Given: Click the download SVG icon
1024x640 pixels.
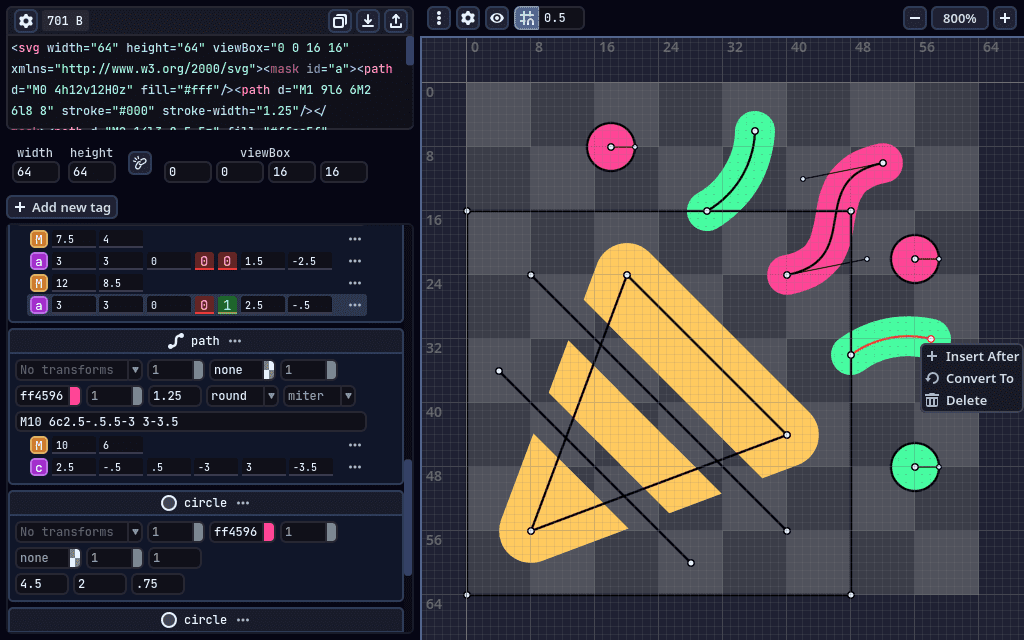Looking at the screenshot, I should coord(368,21).
